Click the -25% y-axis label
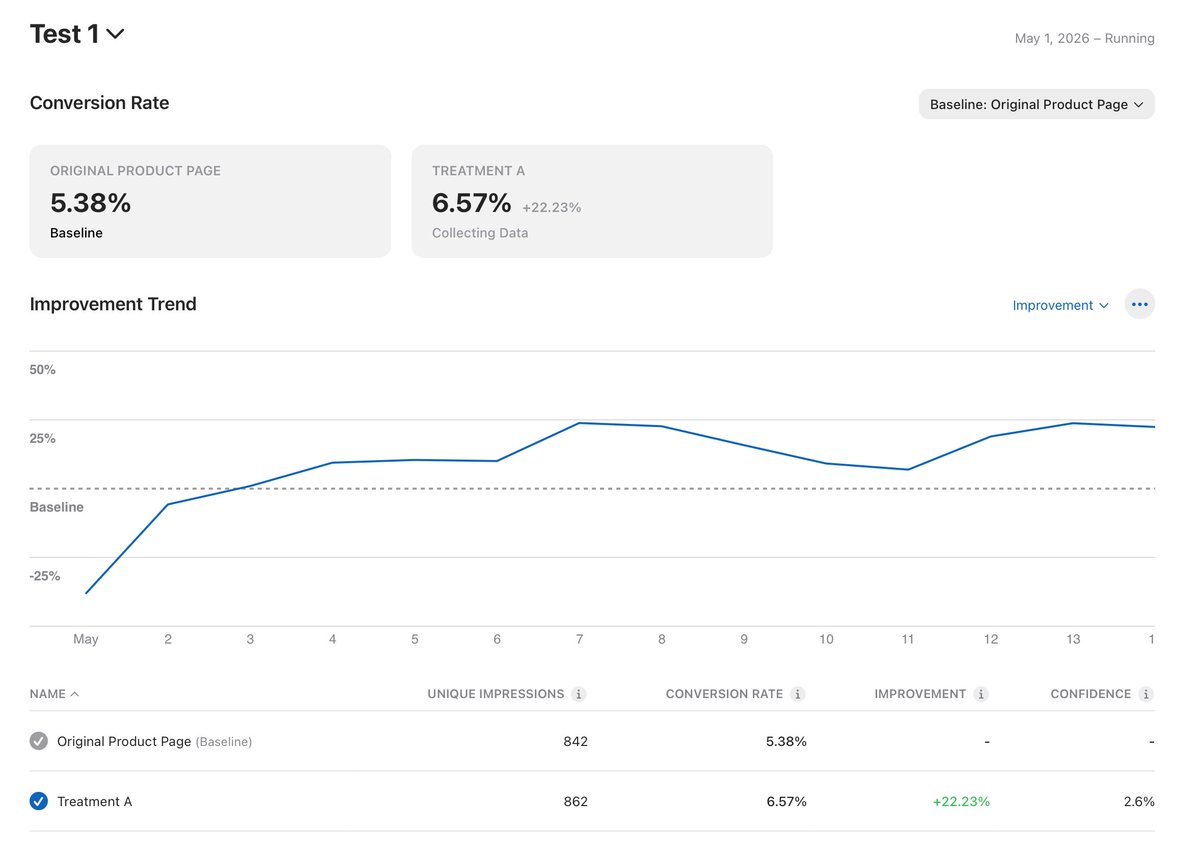The width and height of the screenshot is (1200, 854). tap(45, 577)
